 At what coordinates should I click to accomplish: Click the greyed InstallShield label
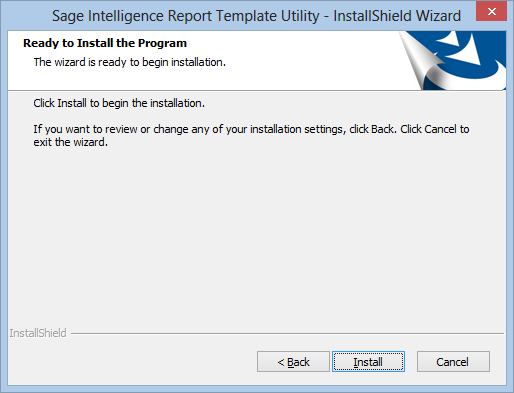(x=38, y=333)
